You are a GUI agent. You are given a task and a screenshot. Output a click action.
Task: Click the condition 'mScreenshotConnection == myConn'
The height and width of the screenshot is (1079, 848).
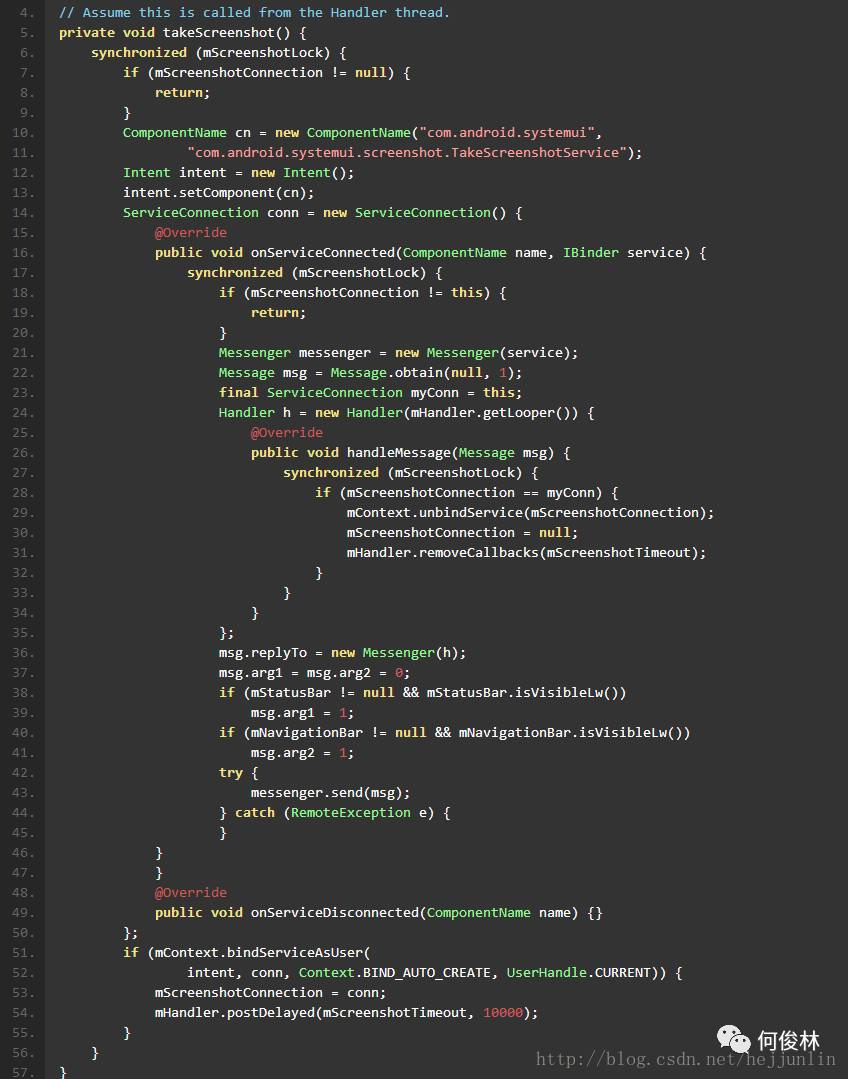click(470, 492)
